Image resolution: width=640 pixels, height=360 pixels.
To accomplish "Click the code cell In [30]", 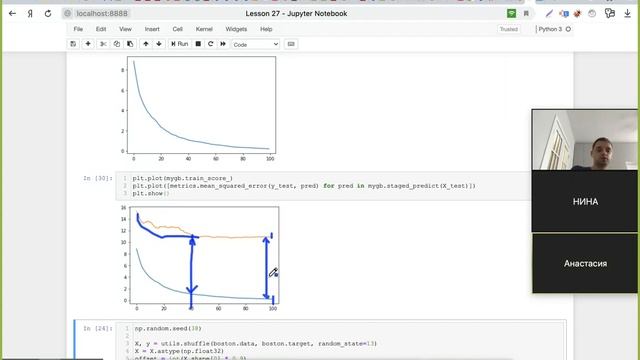I will tap(322, 186).
